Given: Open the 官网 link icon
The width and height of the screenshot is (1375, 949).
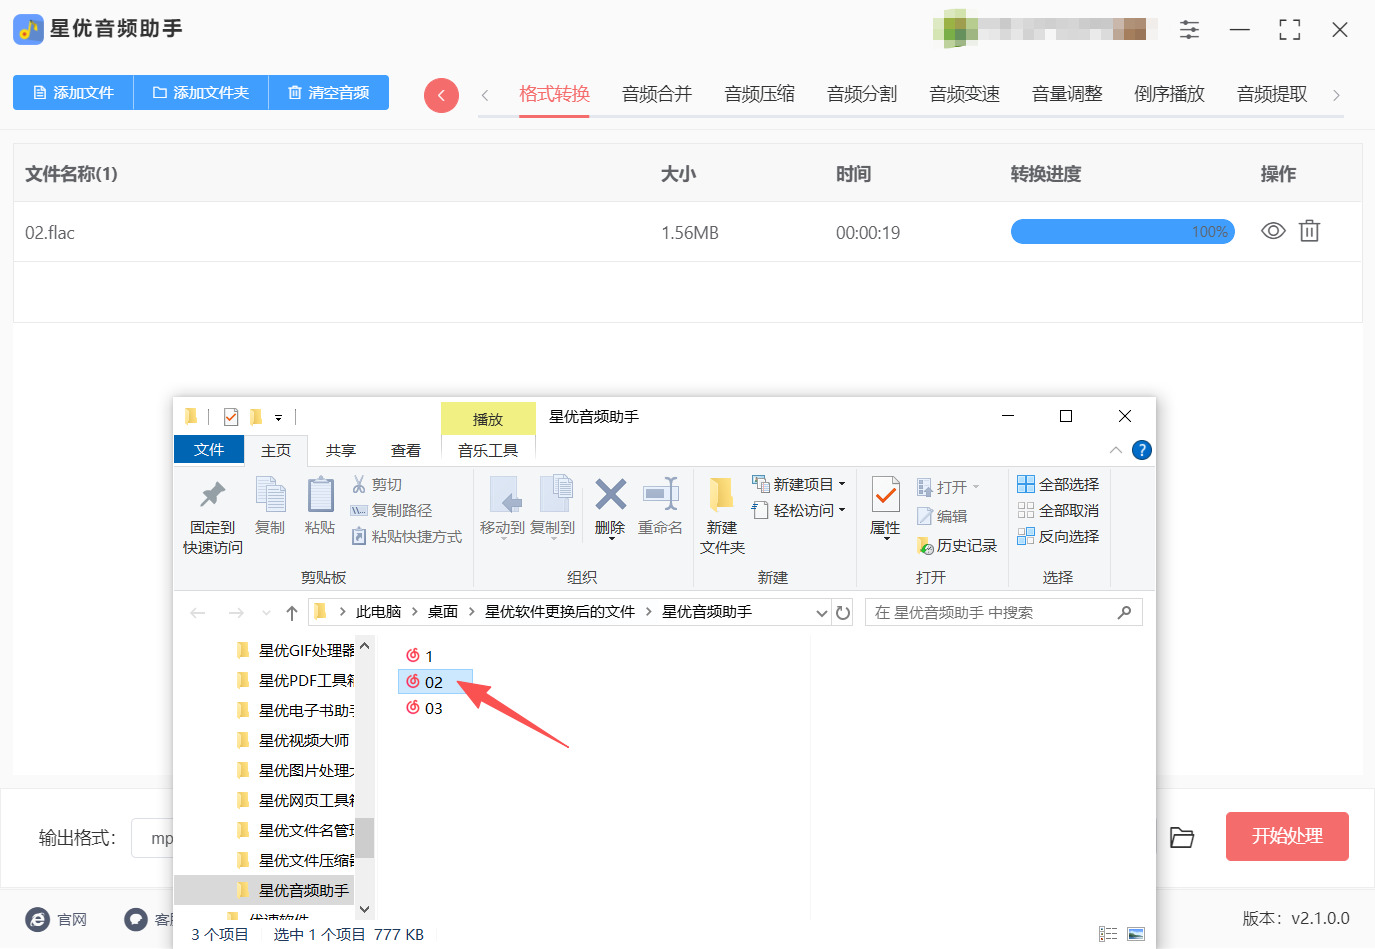Looking at the screenshot, I should [38, 919].
